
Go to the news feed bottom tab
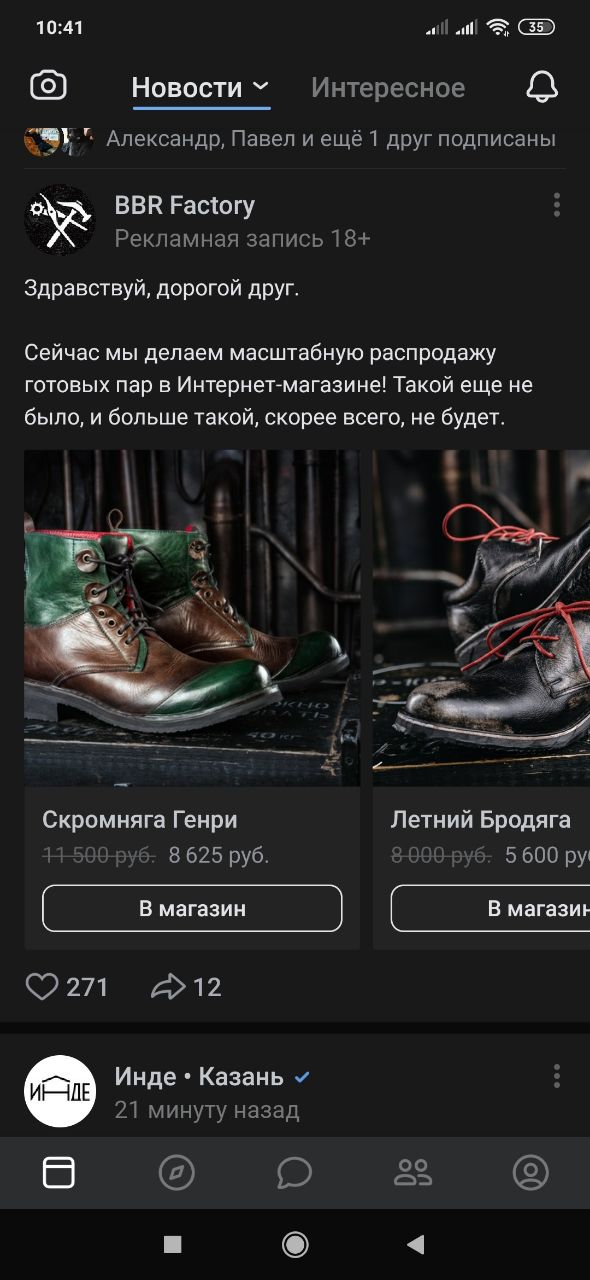click(x=59, y=1172)
